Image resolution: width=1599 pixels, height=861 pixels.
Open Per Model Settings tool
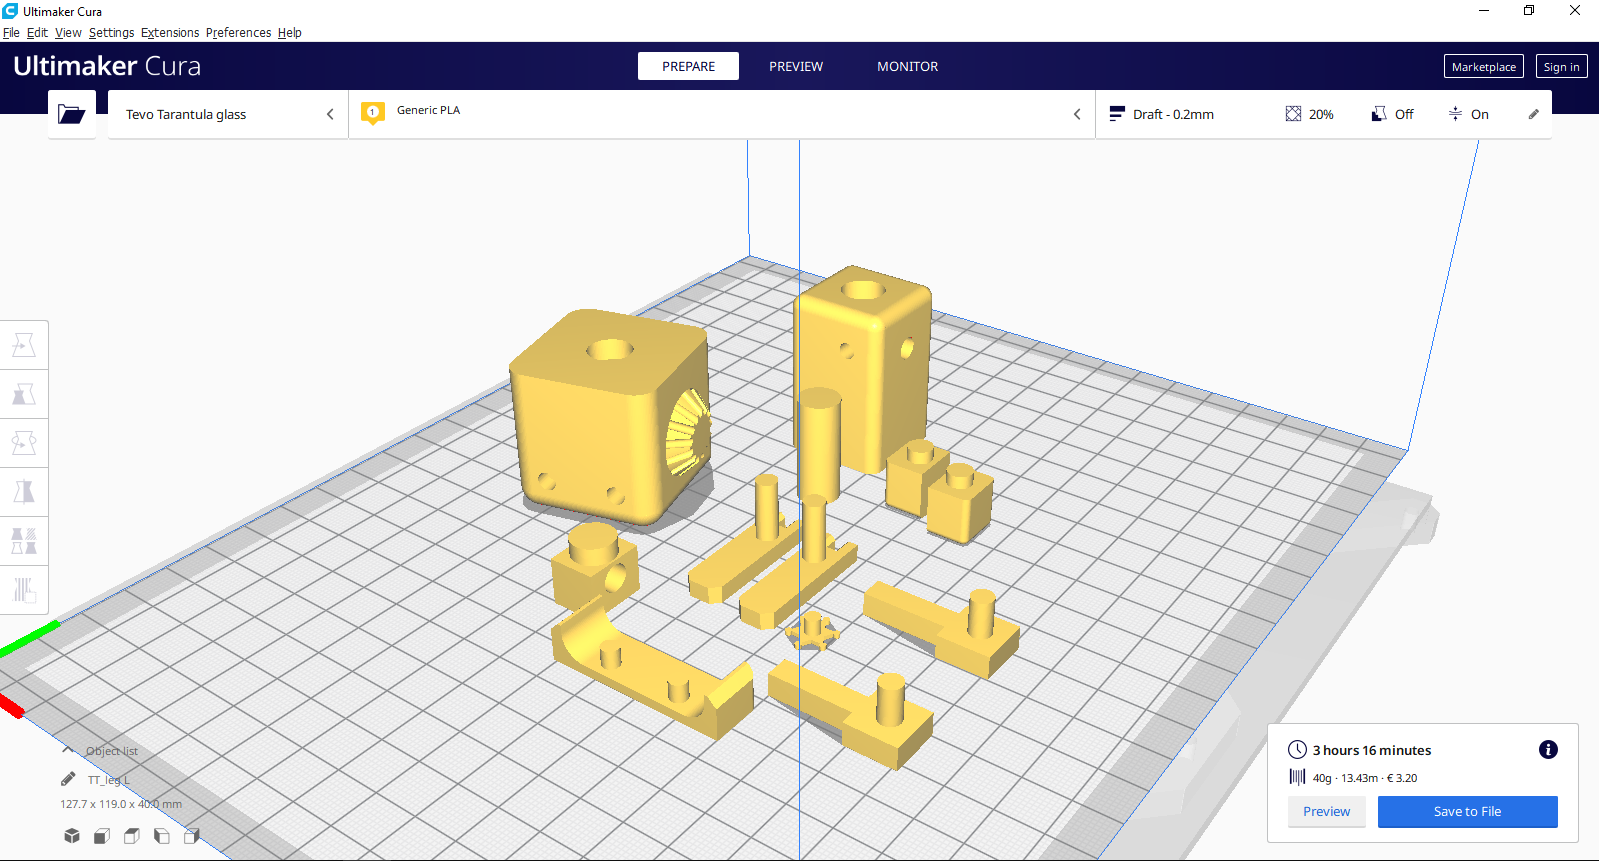(x=24, y=541)
